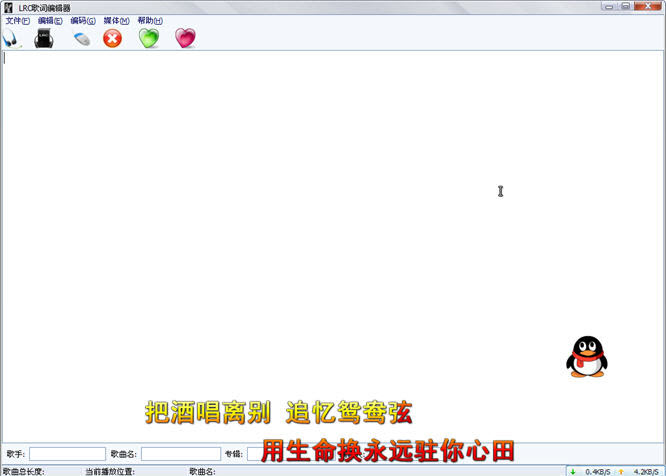Image resolution: width=666 pixels, height=476 pixels.
Task: Click the headphones icon in the toolbar
Action: point(11,39)
